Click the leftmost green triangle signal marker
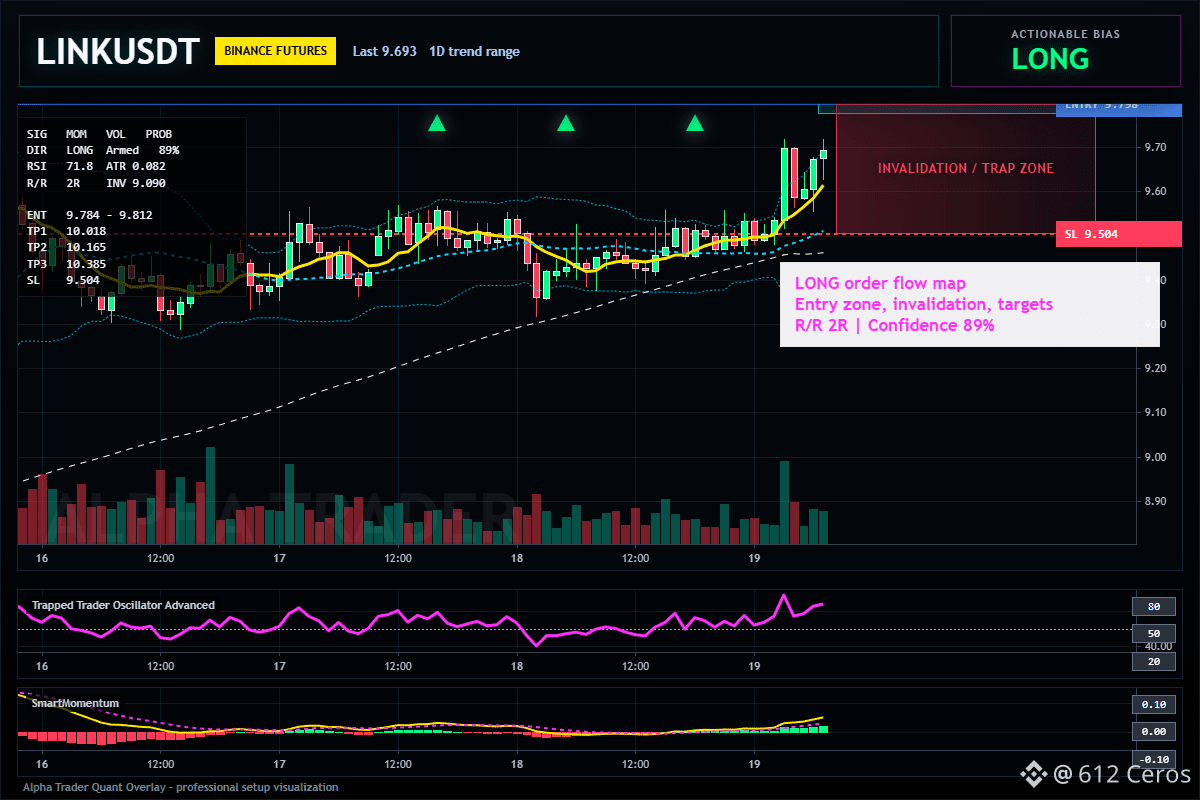Viewport: 1200px width, 800px height. coord(436,123)
